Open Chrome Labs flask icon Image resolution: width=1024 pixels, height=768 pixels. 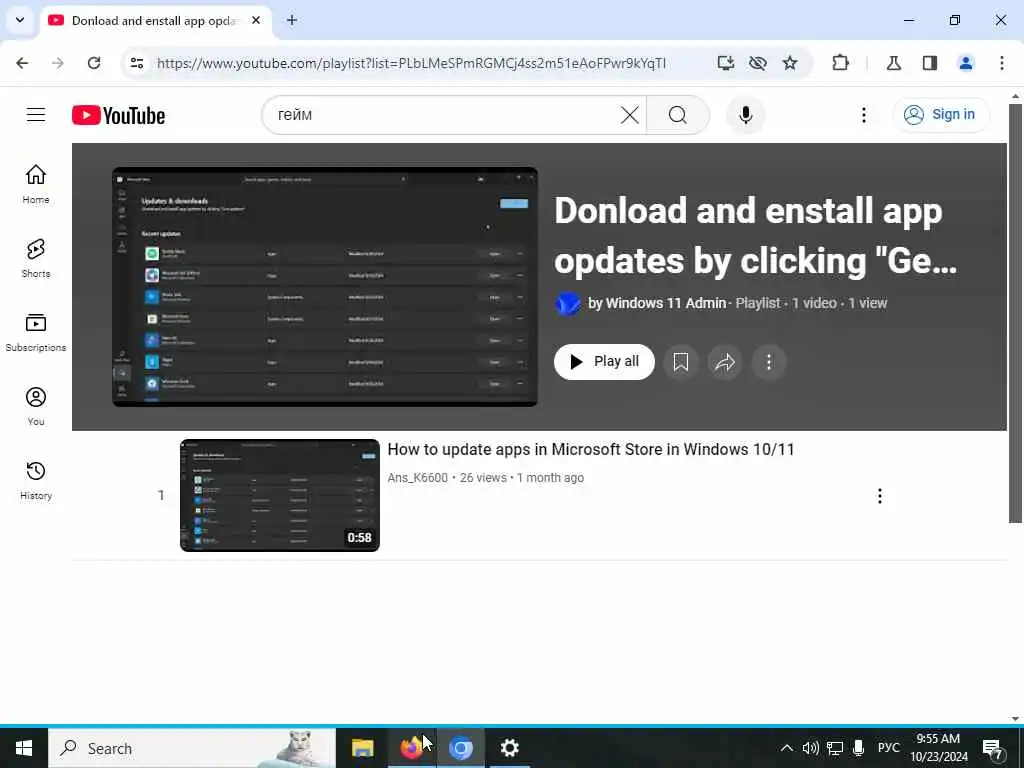coord(893,63)
